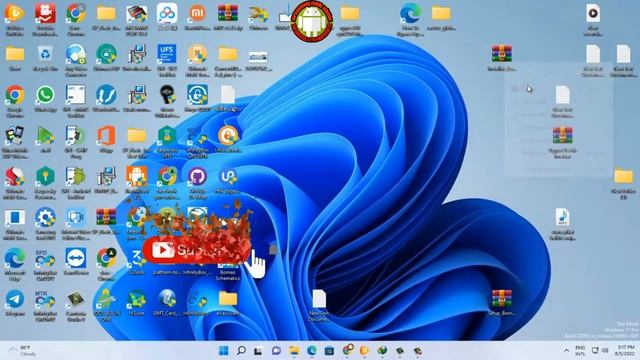
Task: Open File Explorer from the taskbar
Action: click(294, 351)
